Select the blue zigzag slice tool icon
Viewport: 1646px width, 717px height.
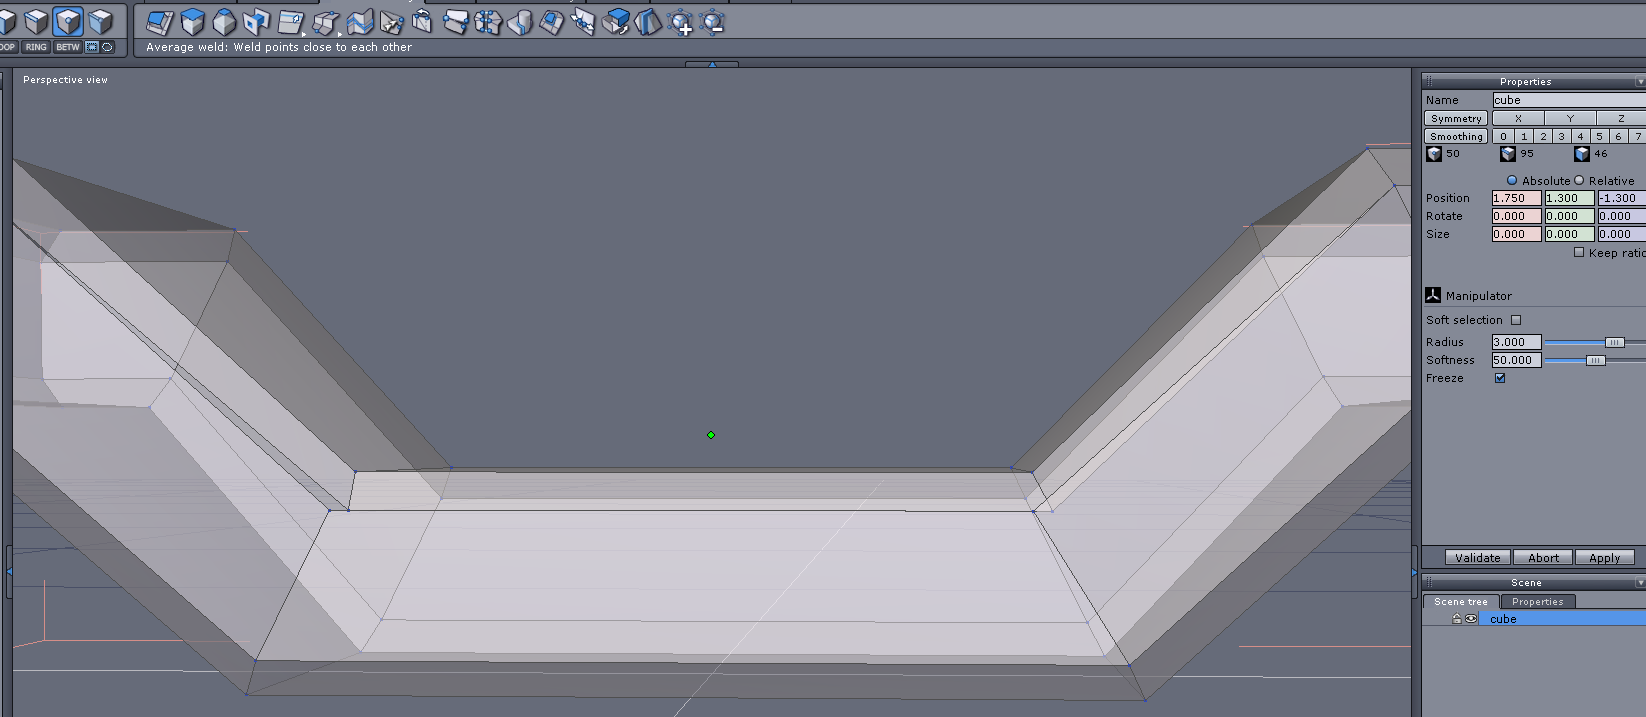[360, 21]
